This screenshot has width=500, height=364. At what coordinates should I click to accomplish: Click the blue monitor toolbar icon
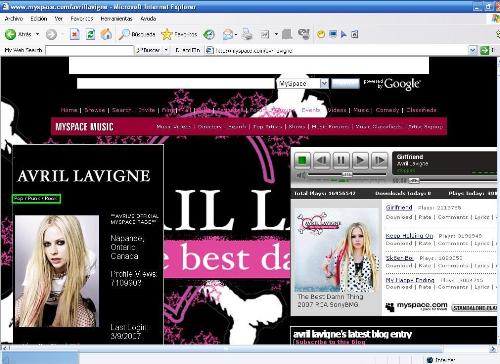pyautogui.click(x=333, y=34)
